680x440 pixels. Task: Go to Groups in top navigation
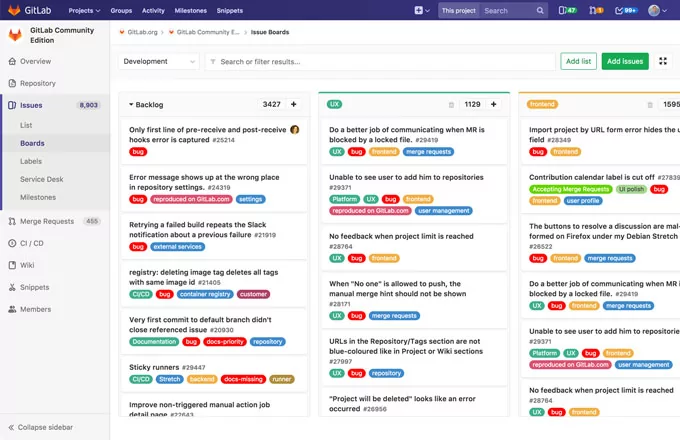121,10
